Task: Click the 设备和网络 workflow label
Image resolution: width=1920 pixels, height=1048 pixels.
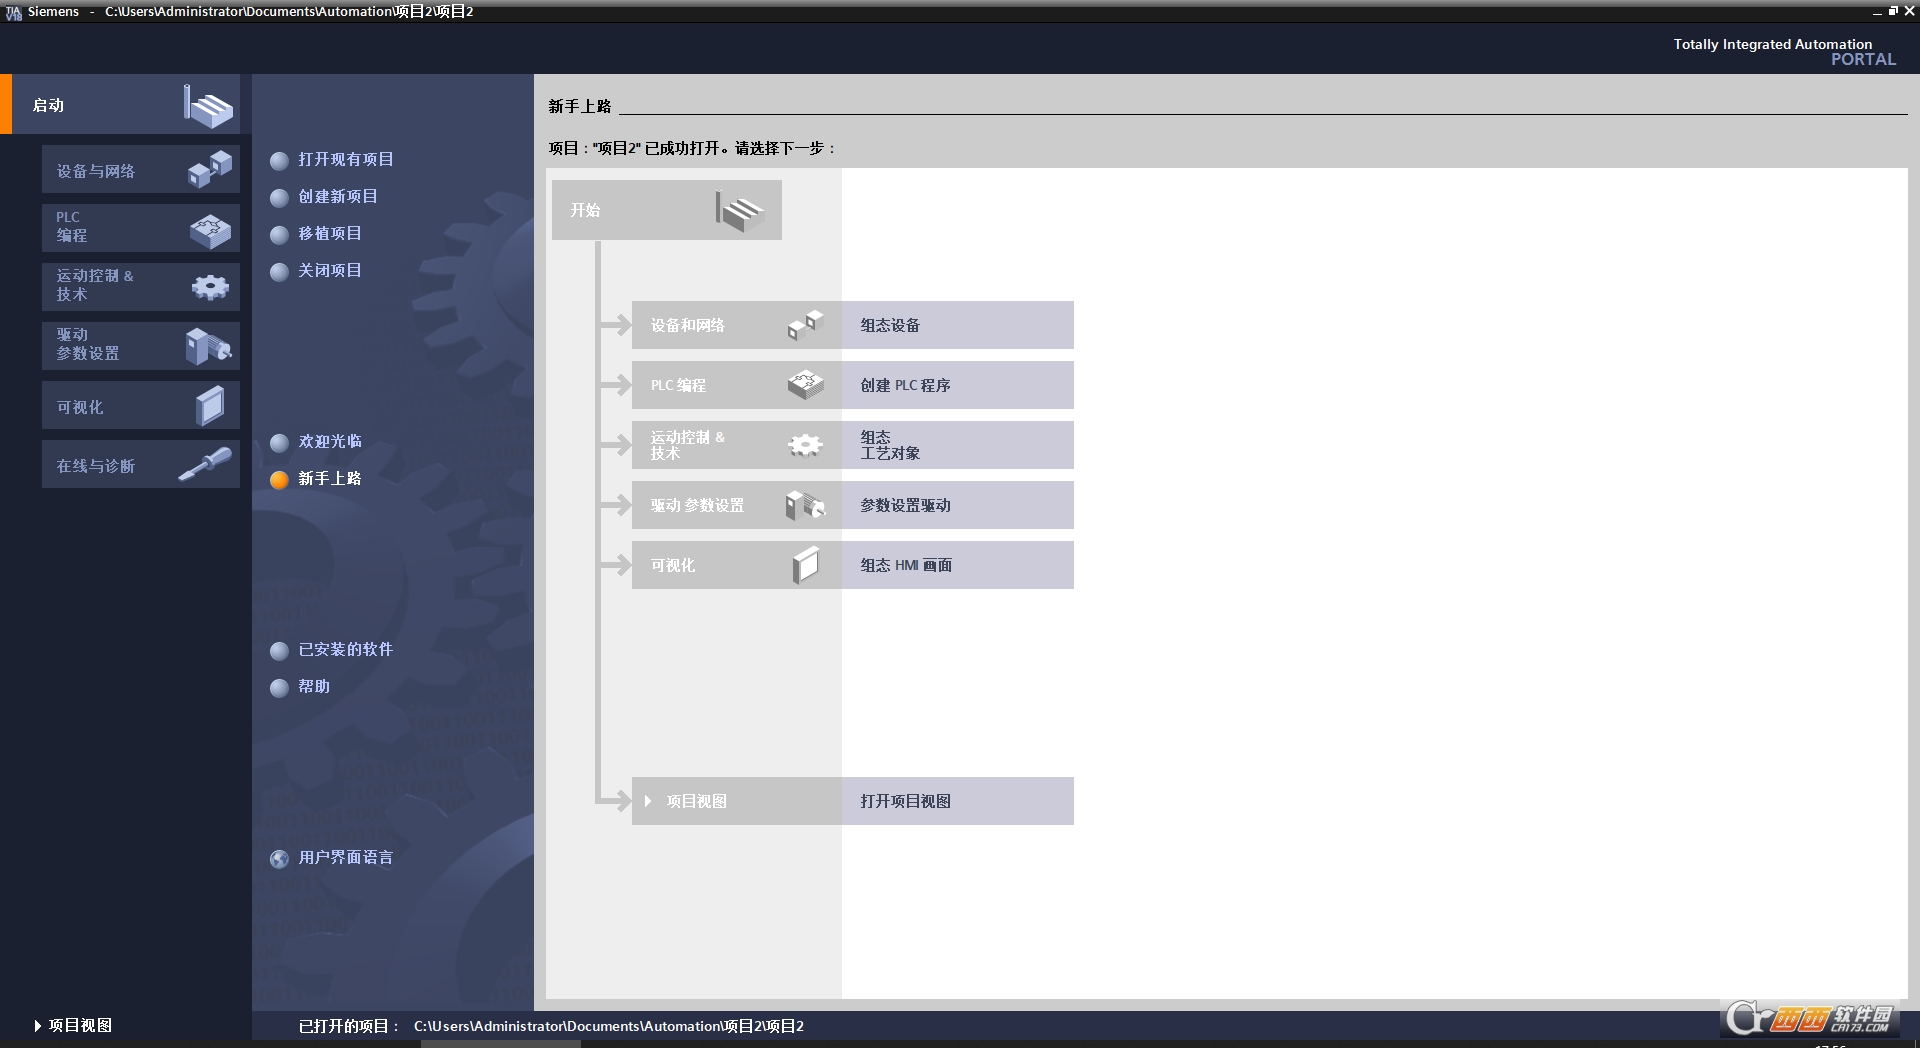Action: pyautogui.click(x=688, y=326)
